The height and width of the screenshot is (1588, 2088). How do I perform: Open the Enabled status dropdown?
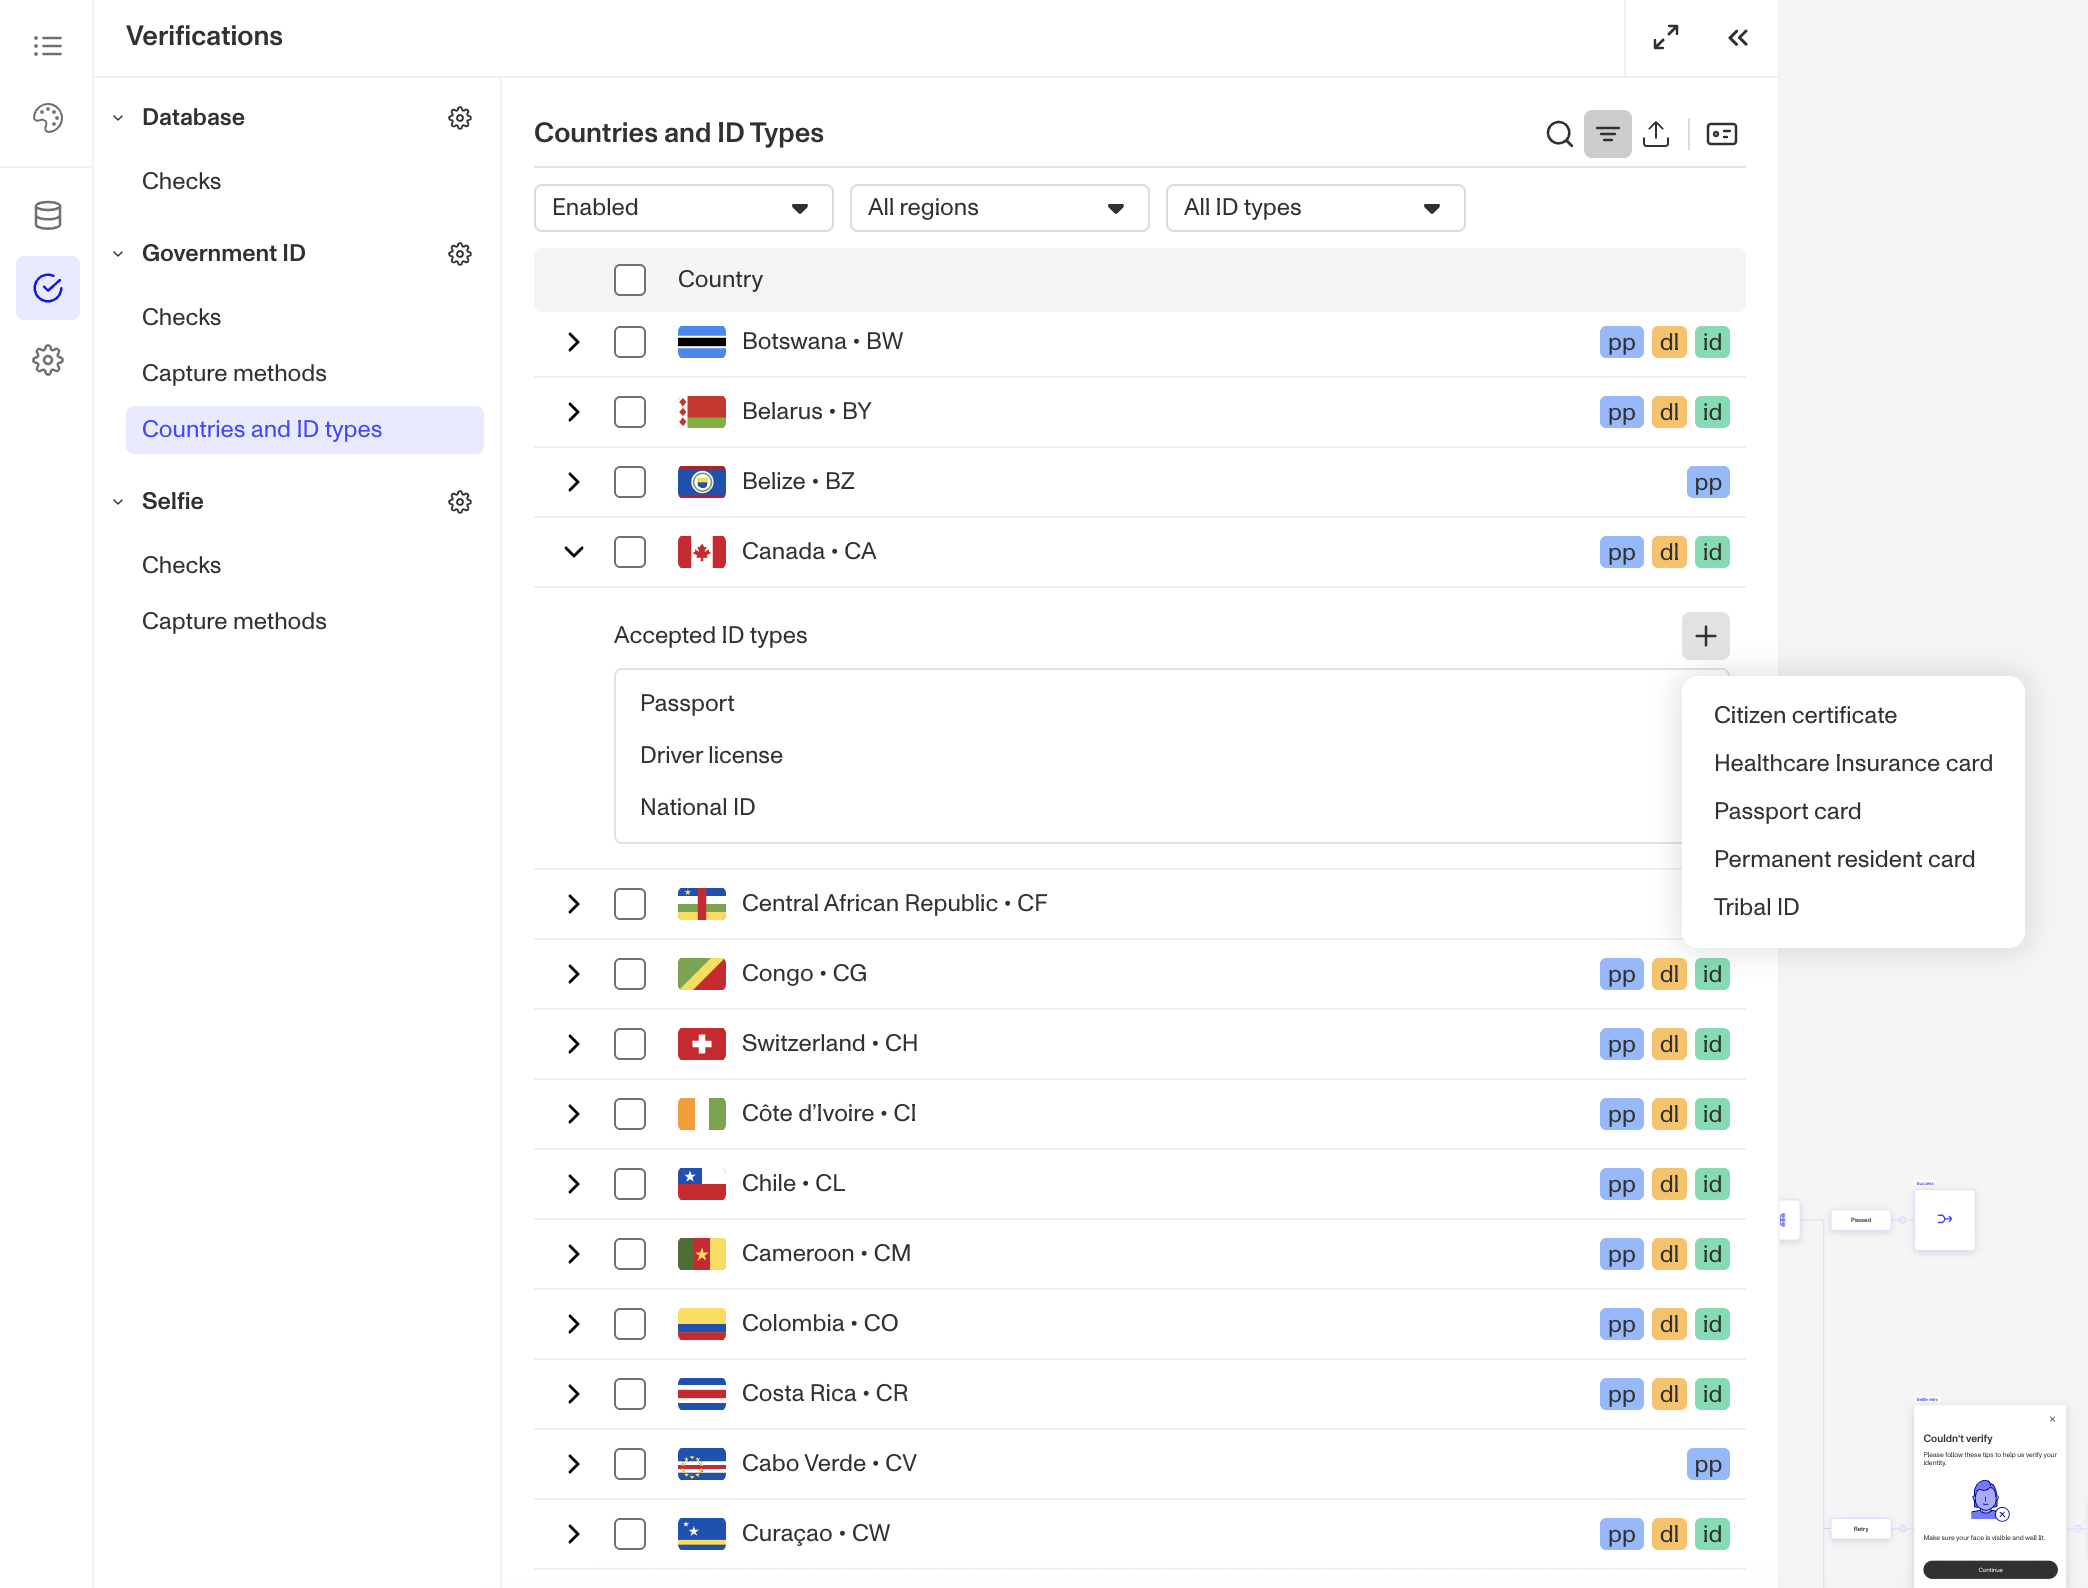(683, 208)
